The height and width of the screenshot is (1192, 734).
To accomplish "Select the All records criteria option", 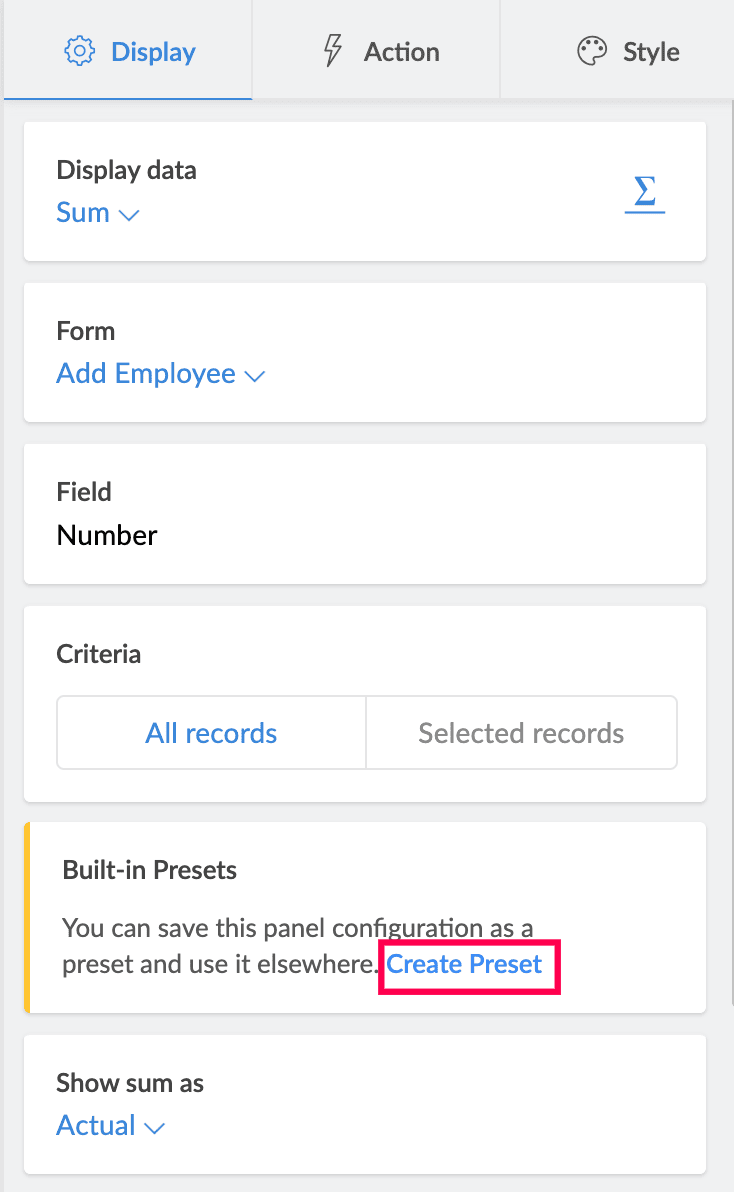I will coord(211,733).
